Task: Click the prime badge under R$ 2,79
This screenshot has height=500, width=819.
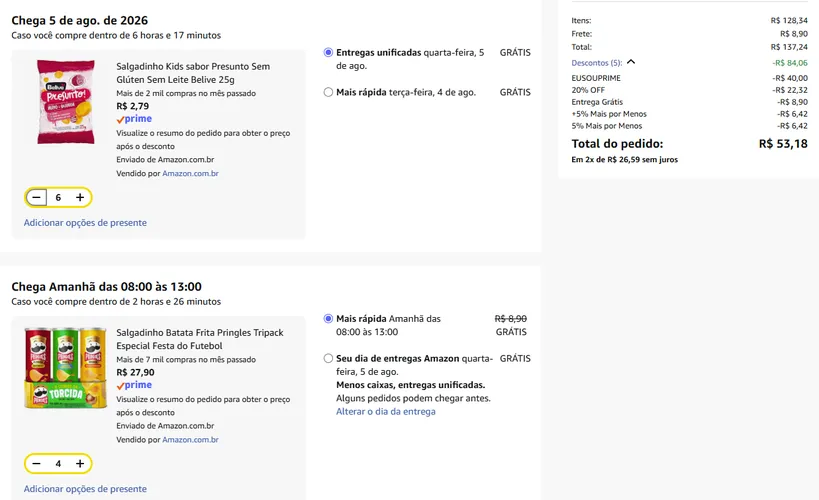Action: coord(134,119)
